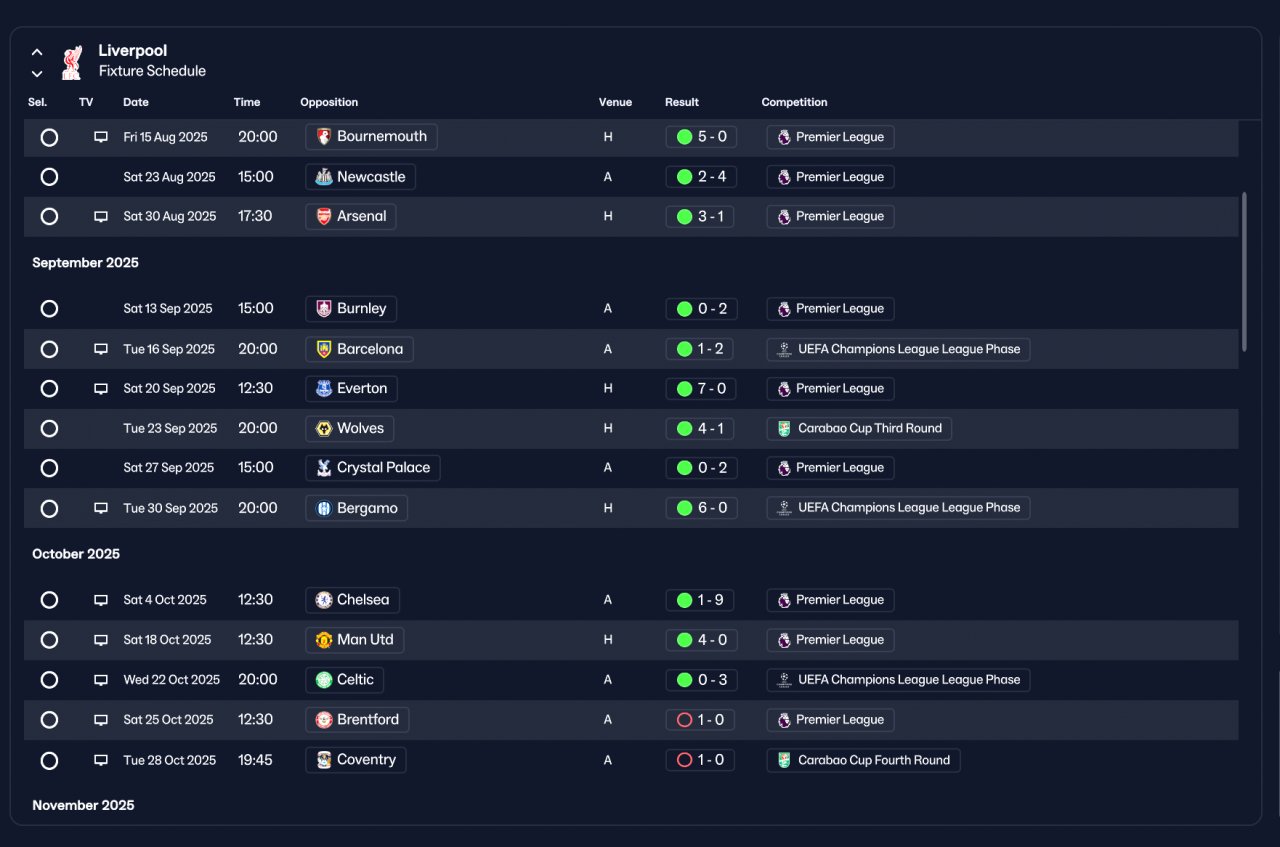Image resolution: width=1280 pixels, height=847 pixels.
Task: Click the TV icon on the Bournemouth fixture
Action: tap(101, 137)
